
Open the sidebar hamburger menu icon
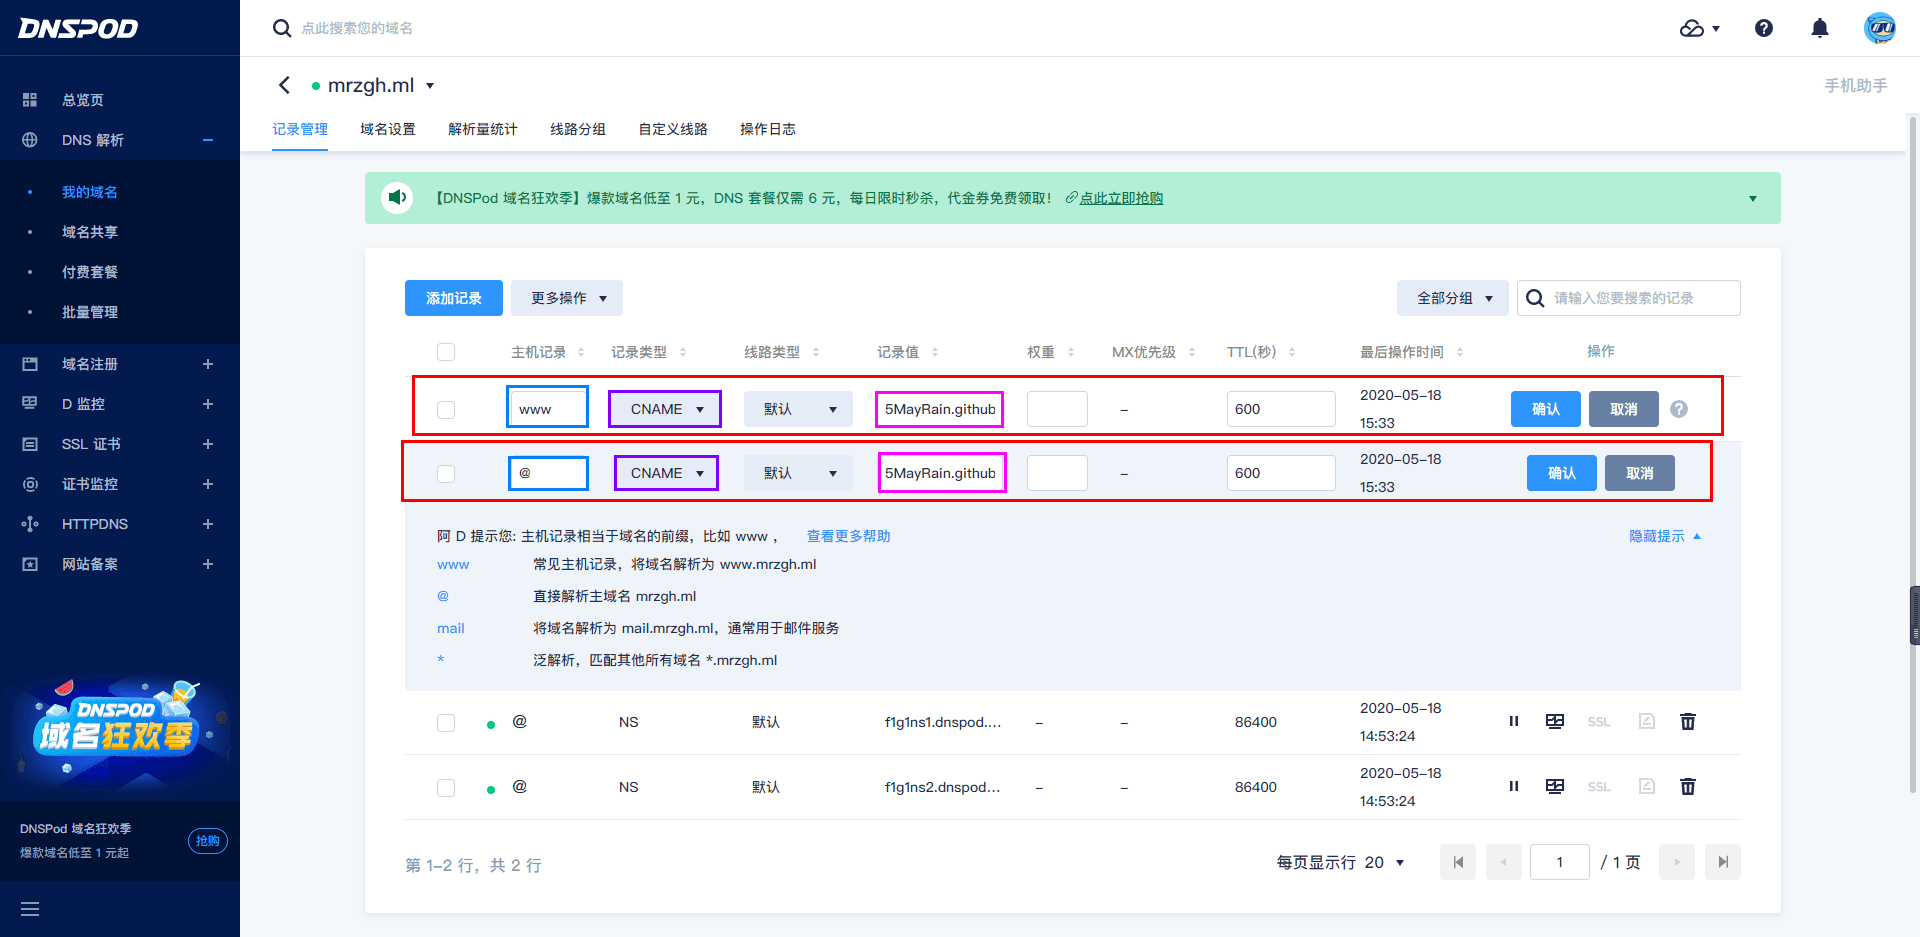[30, 909]
